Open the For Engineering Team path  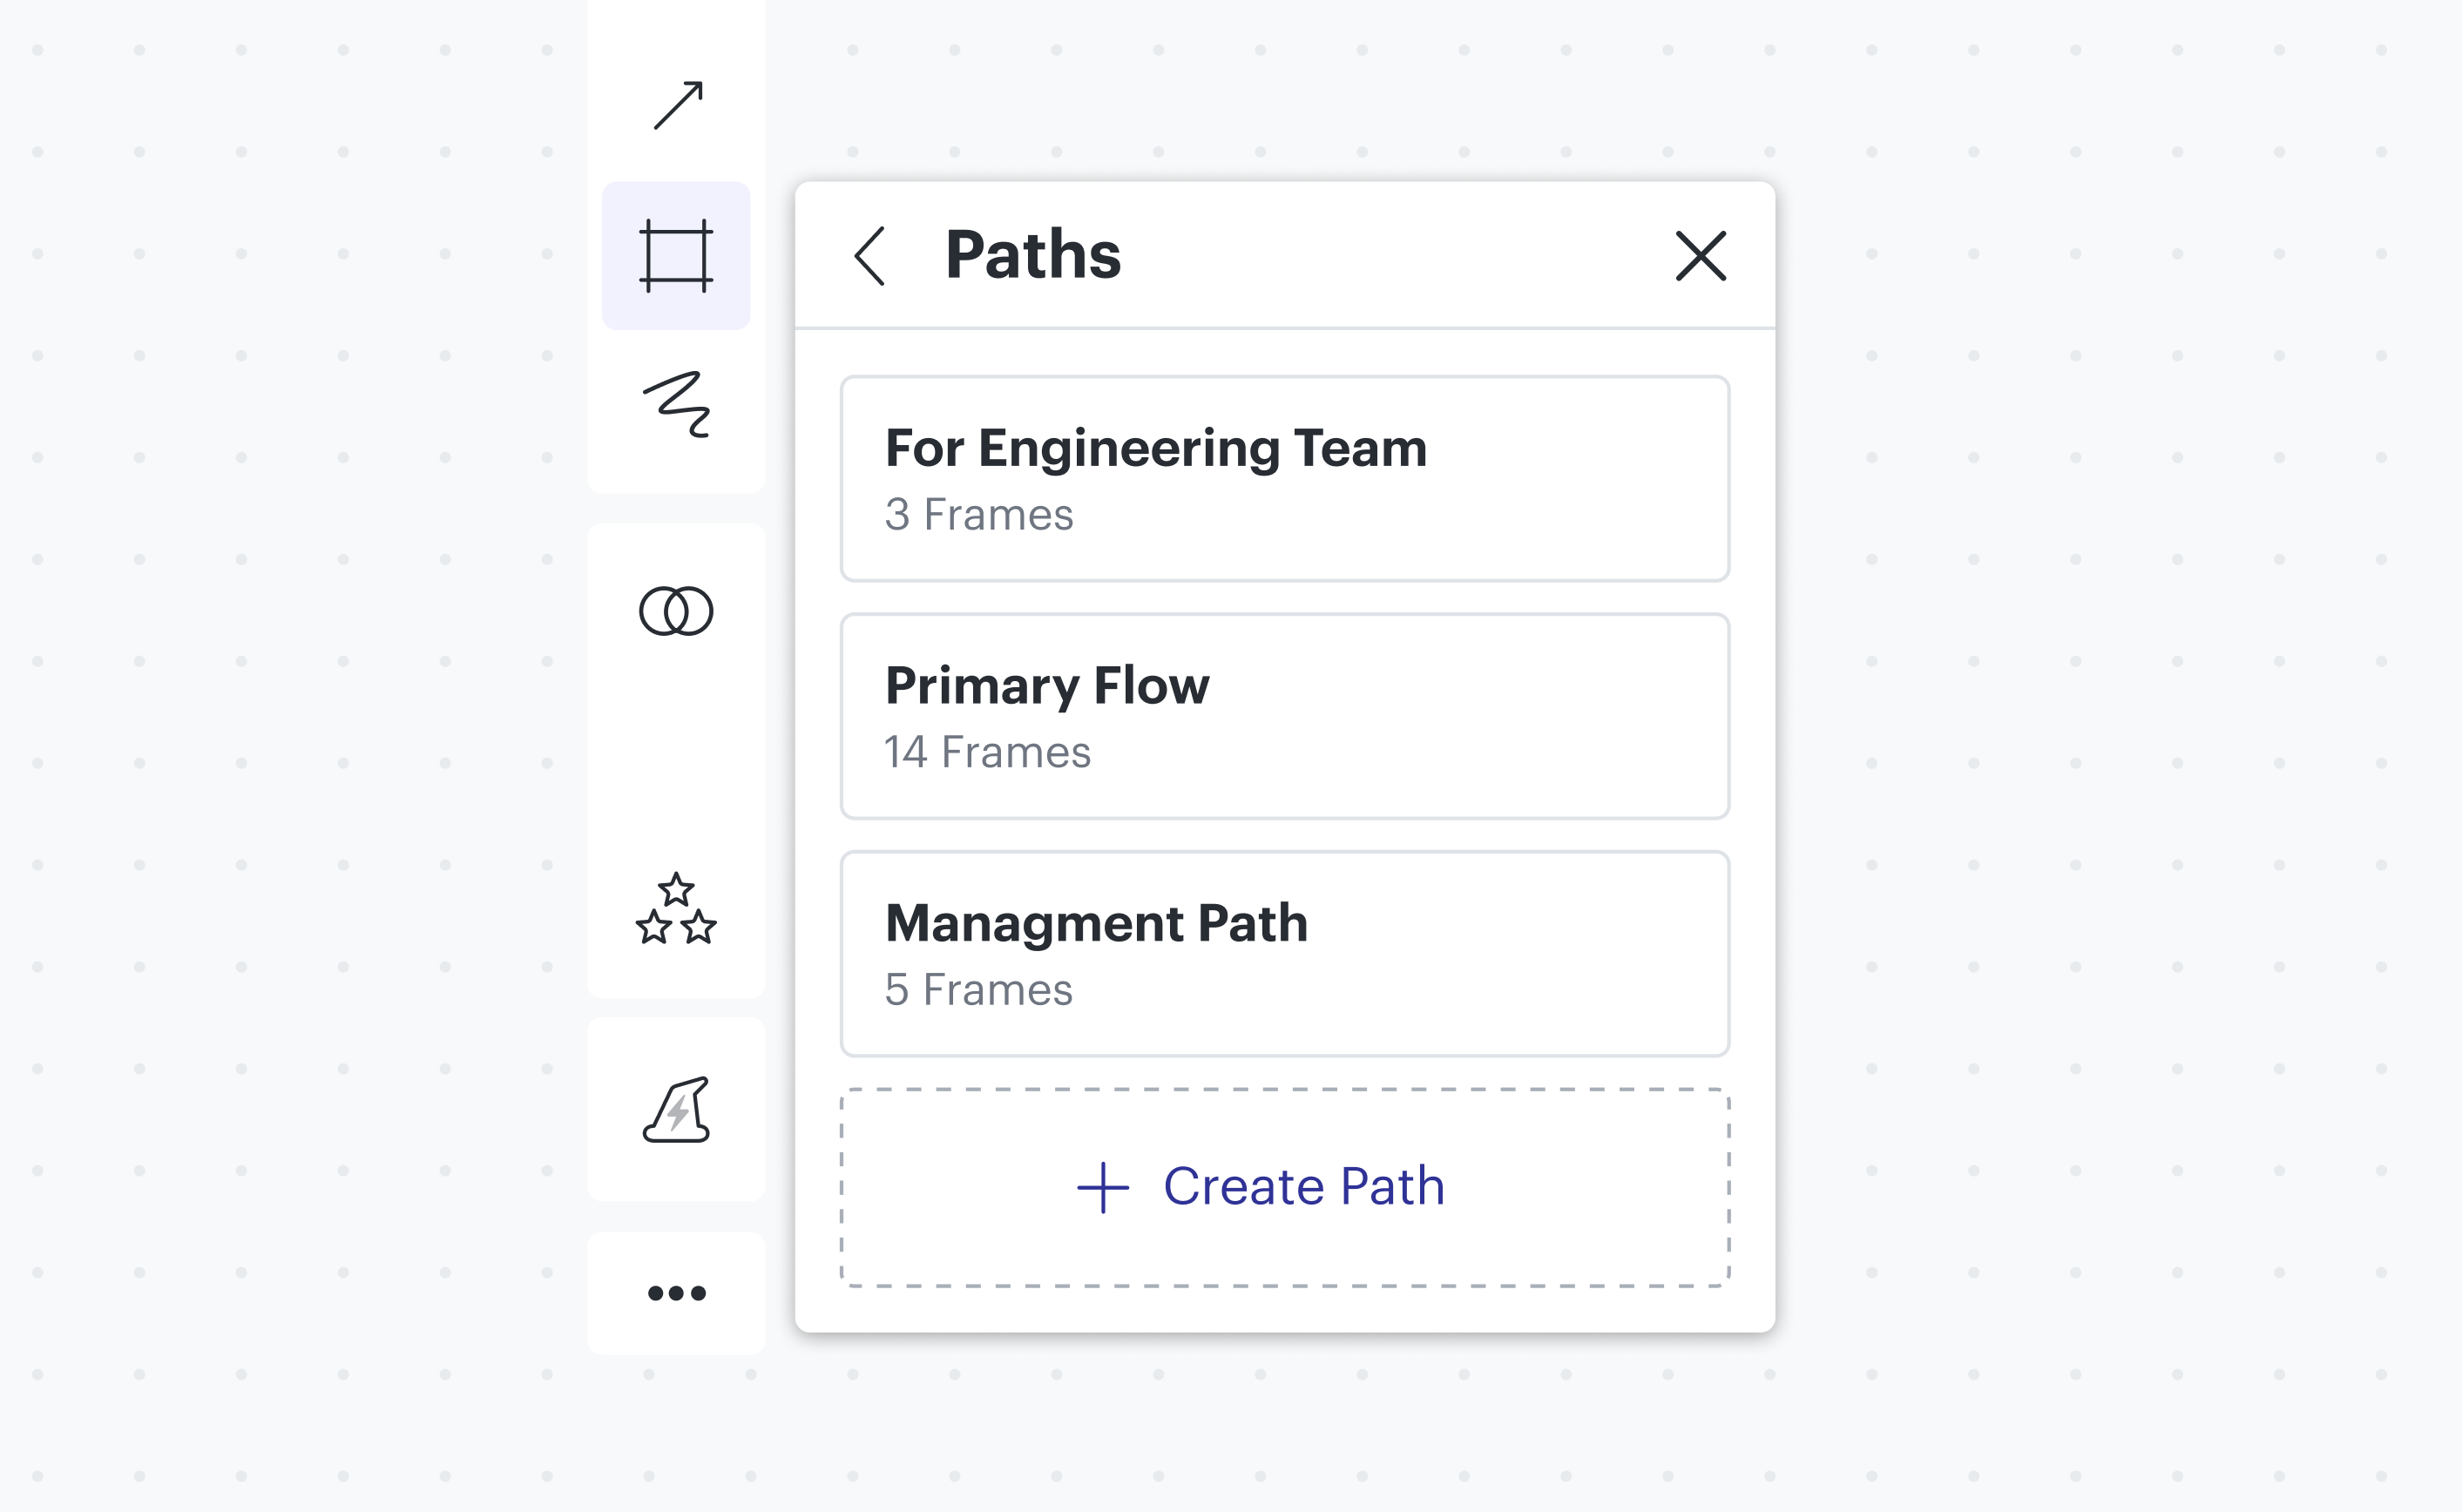tap(1284, 479)
